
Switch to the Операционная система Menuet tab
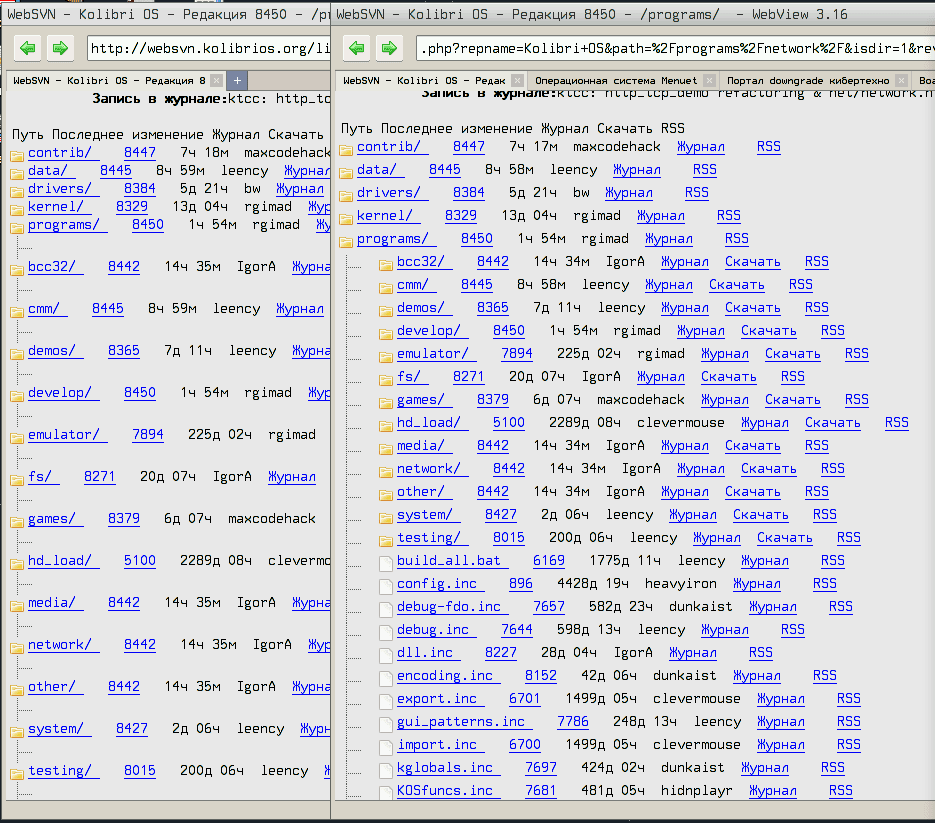tap(624, 80)
